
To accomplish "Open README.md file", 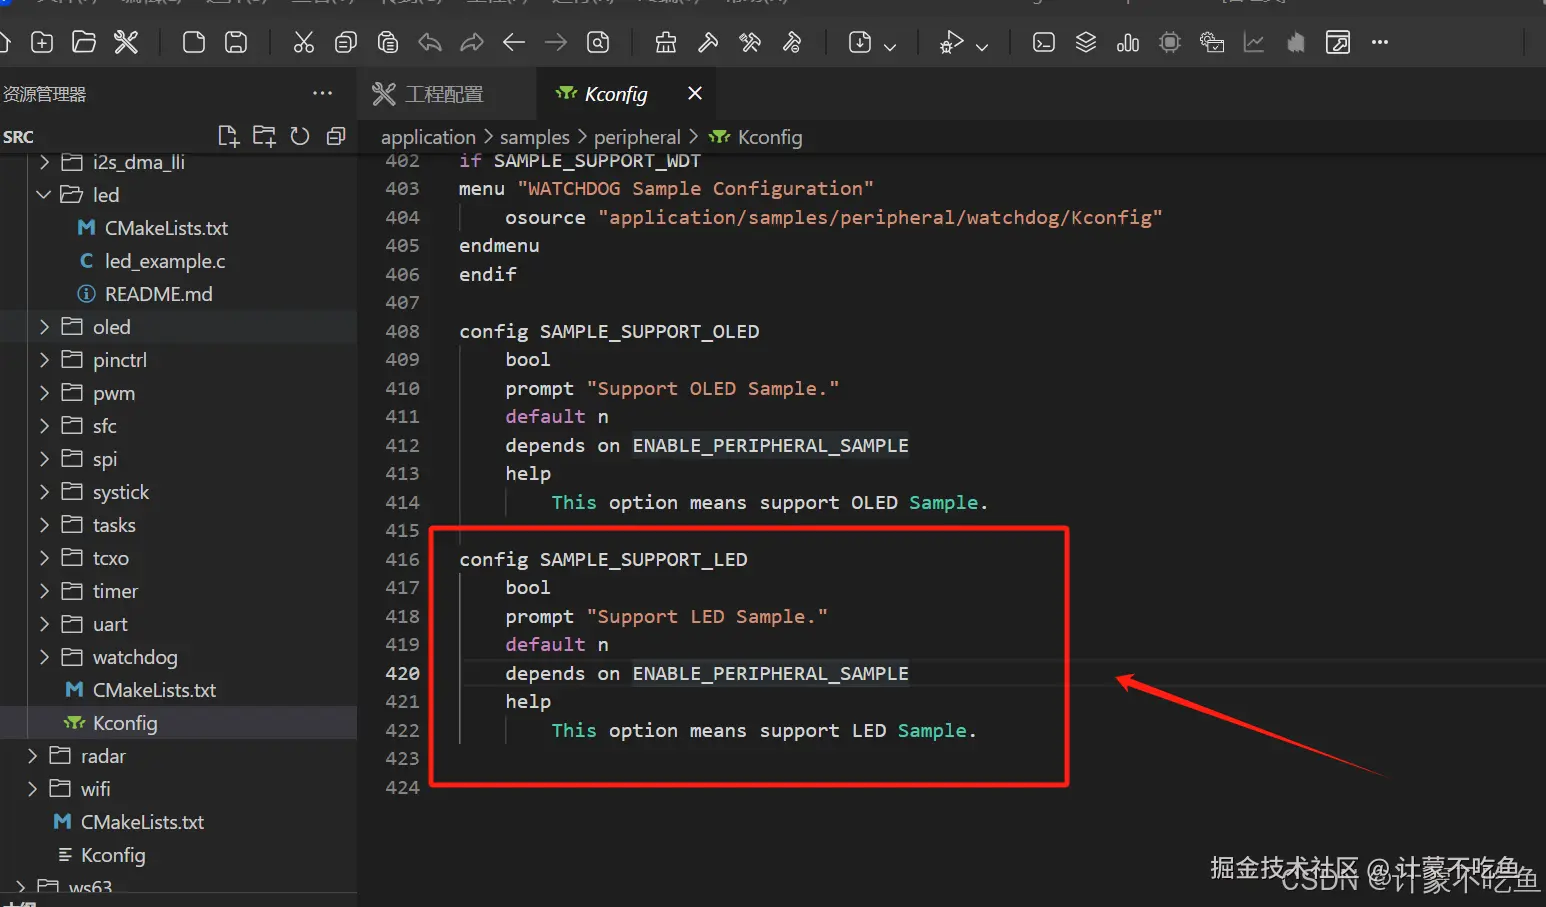I will (x=158, y=294).
